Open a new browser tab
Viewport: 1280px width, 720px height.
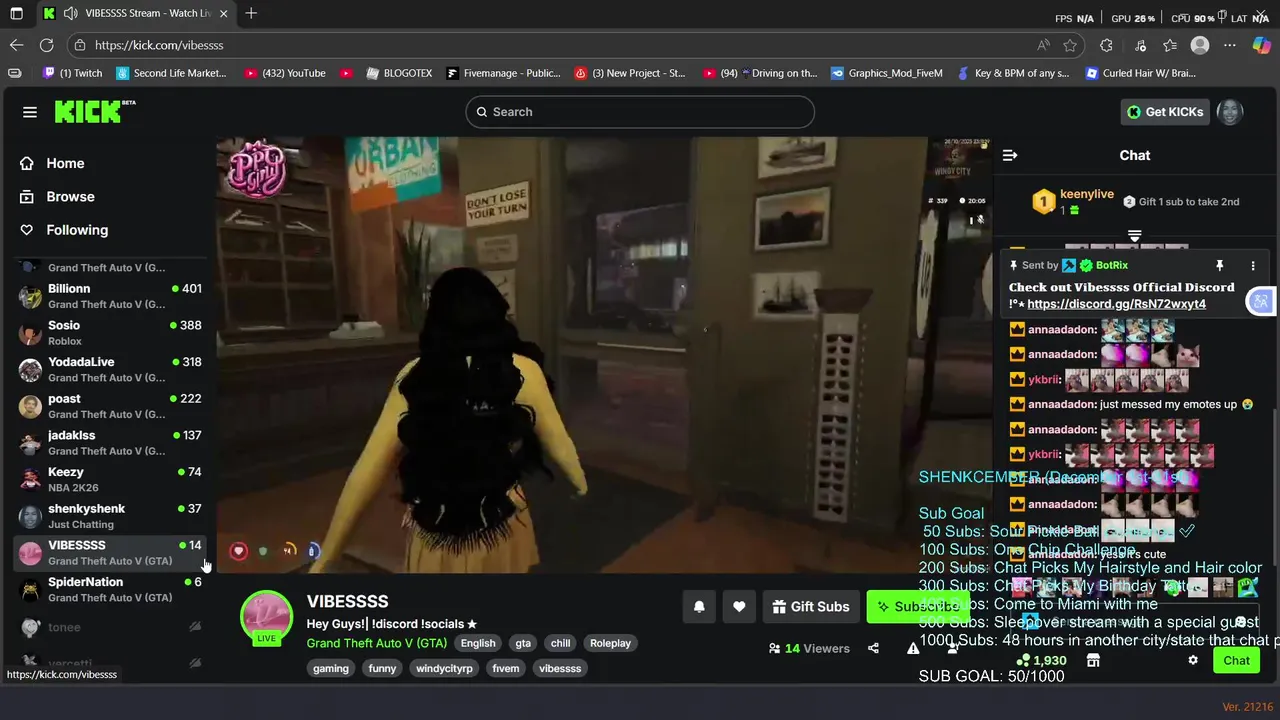(251, 13)
